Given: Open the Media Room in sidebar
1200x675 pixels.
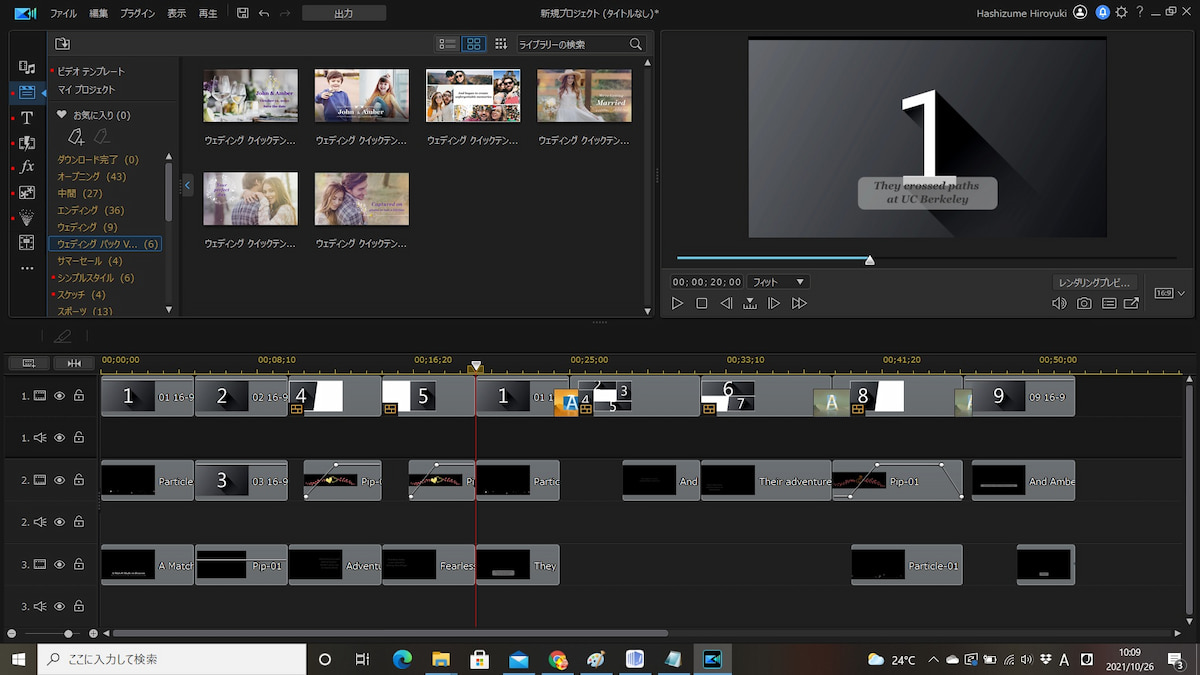Looking at the screenshot, I should click(x=27, y=67).
